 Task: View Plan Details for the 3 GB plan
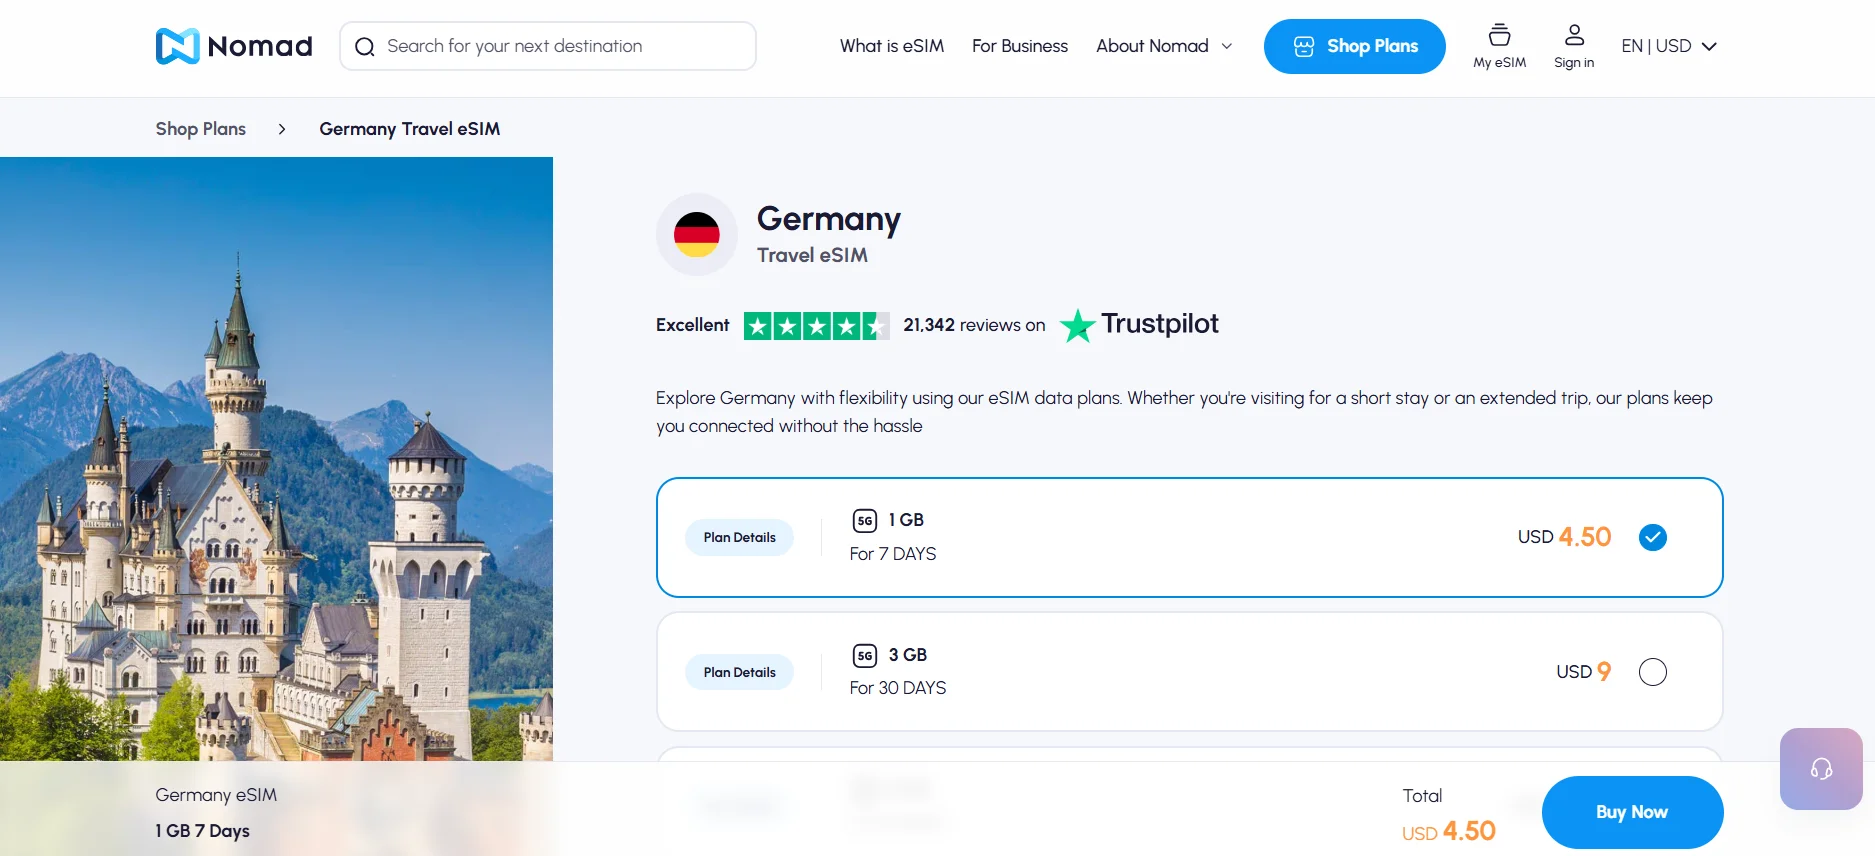click(x=739, y=671)
